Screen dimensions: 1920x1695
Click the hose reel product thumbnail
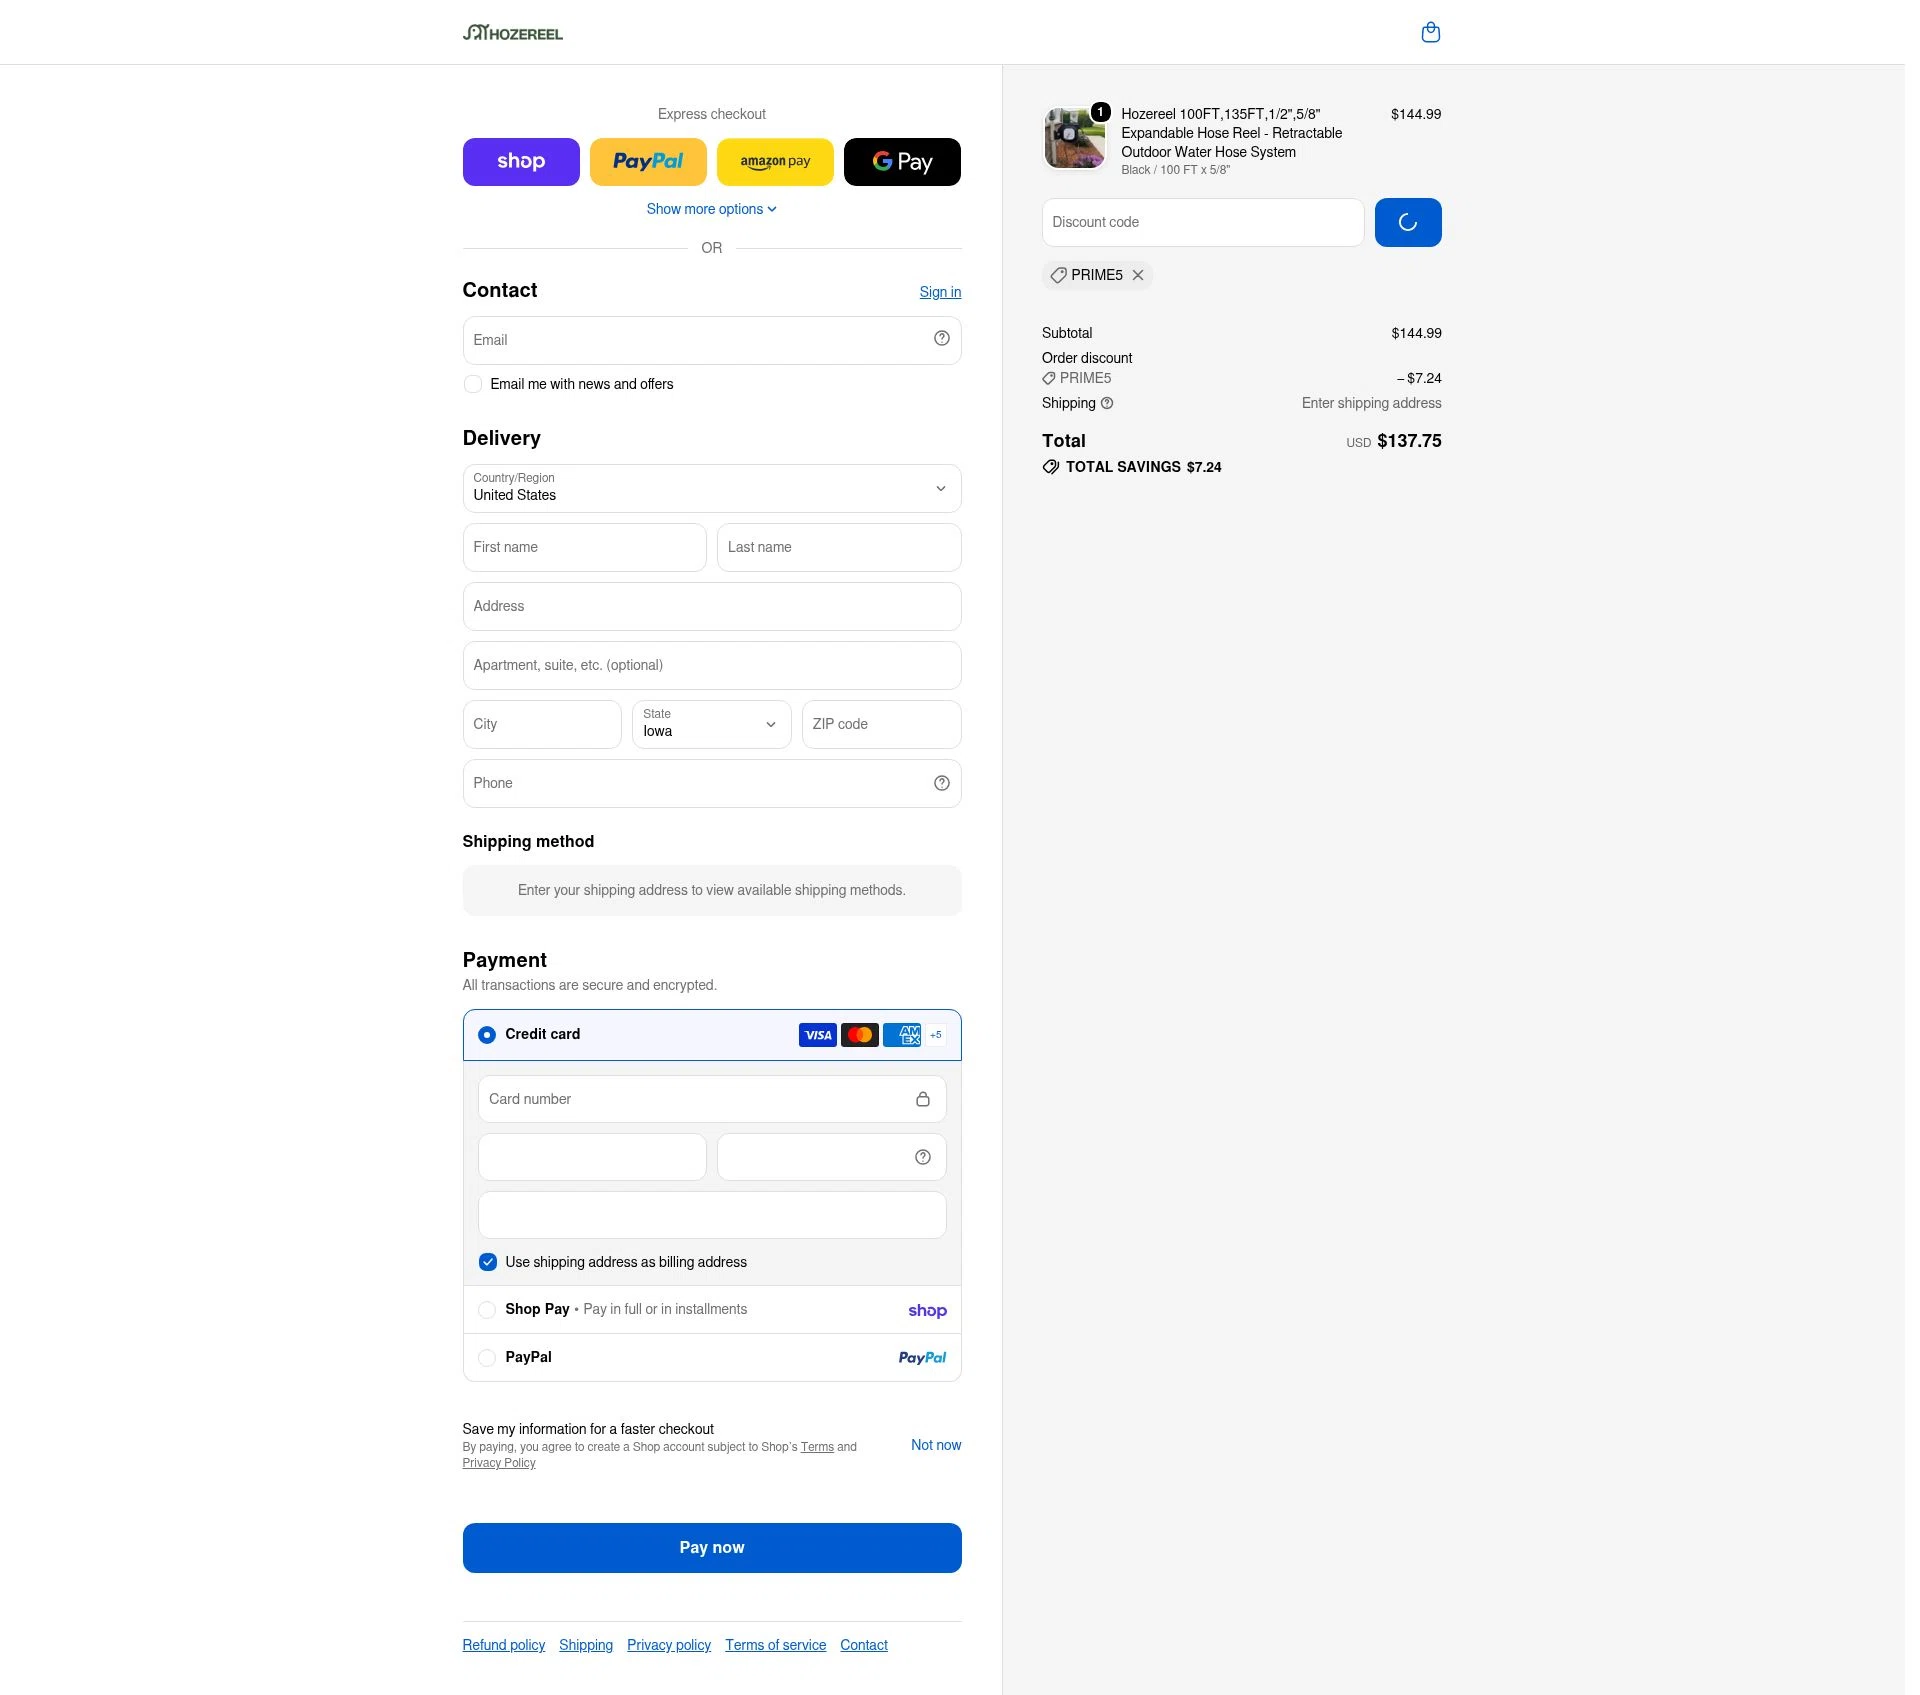(x=1074, y=138)
